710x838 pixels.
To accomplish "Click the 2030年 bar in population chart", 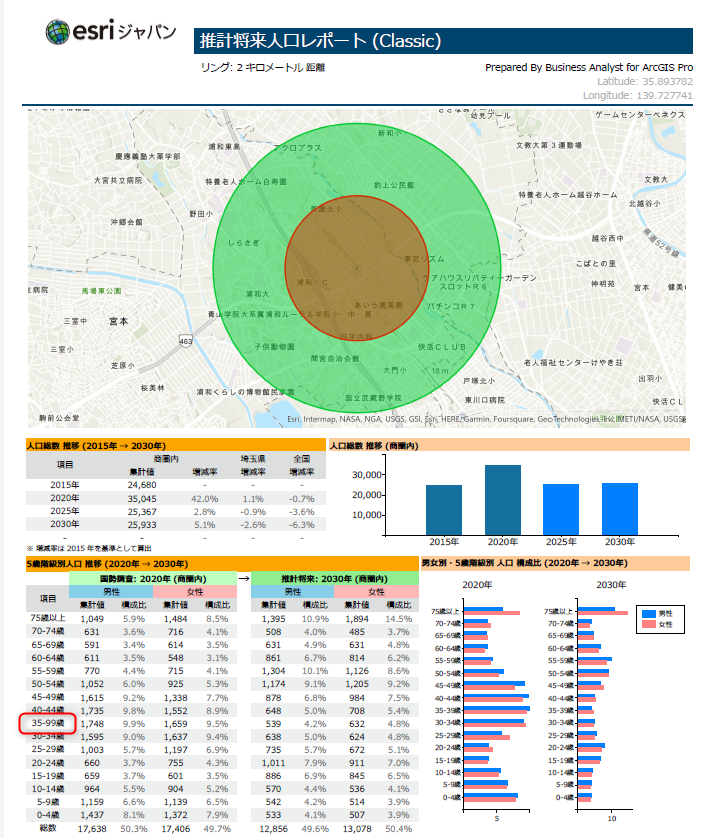I will click(620, 509).
